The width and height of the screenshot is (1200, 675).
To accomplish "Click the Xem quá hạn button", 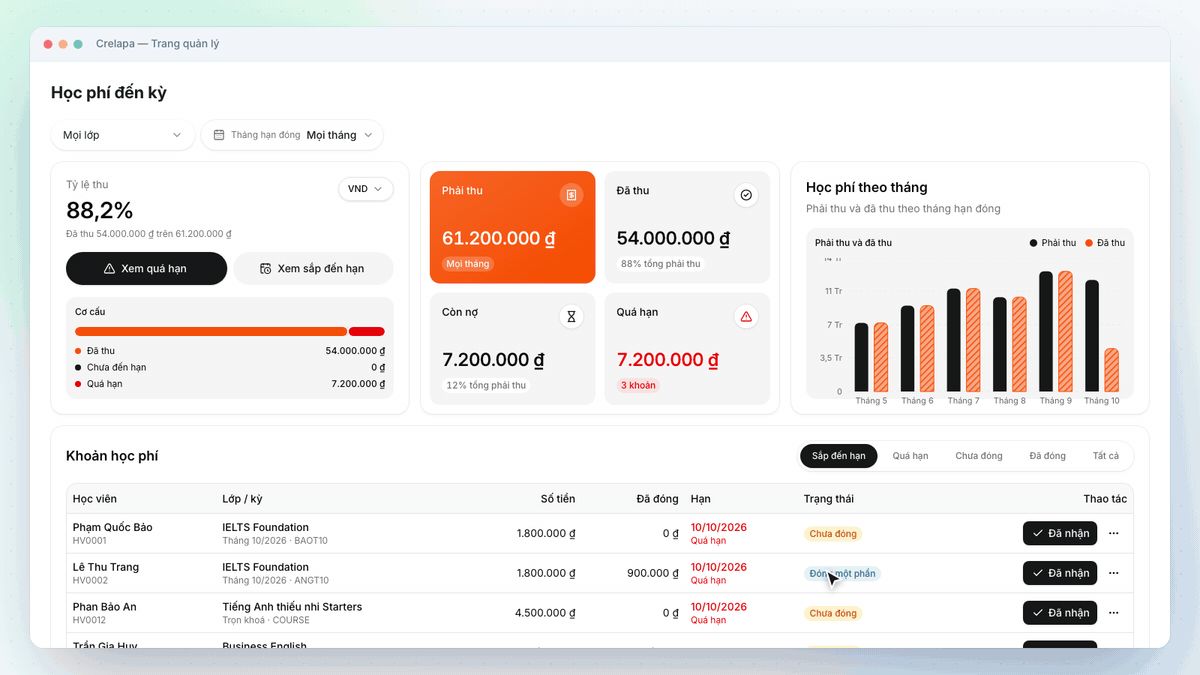I will [x=146, y=269].
